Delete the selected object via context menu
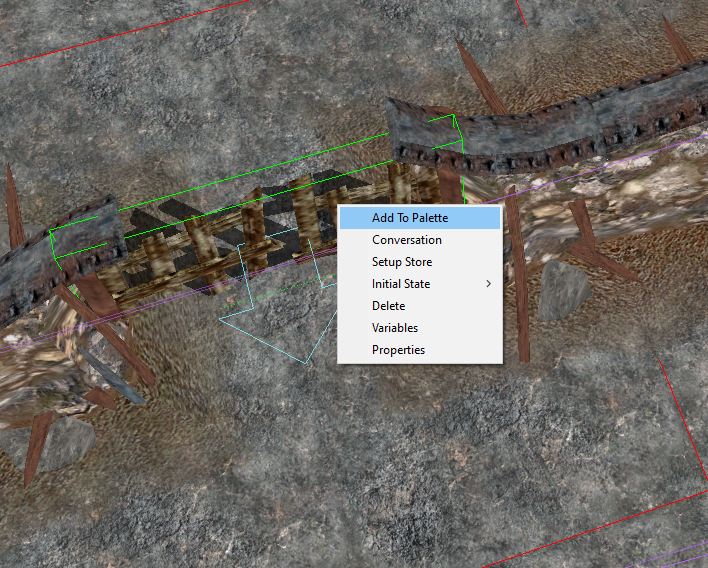This screenshot has height=568, width=708. click(x=388, y=306)
